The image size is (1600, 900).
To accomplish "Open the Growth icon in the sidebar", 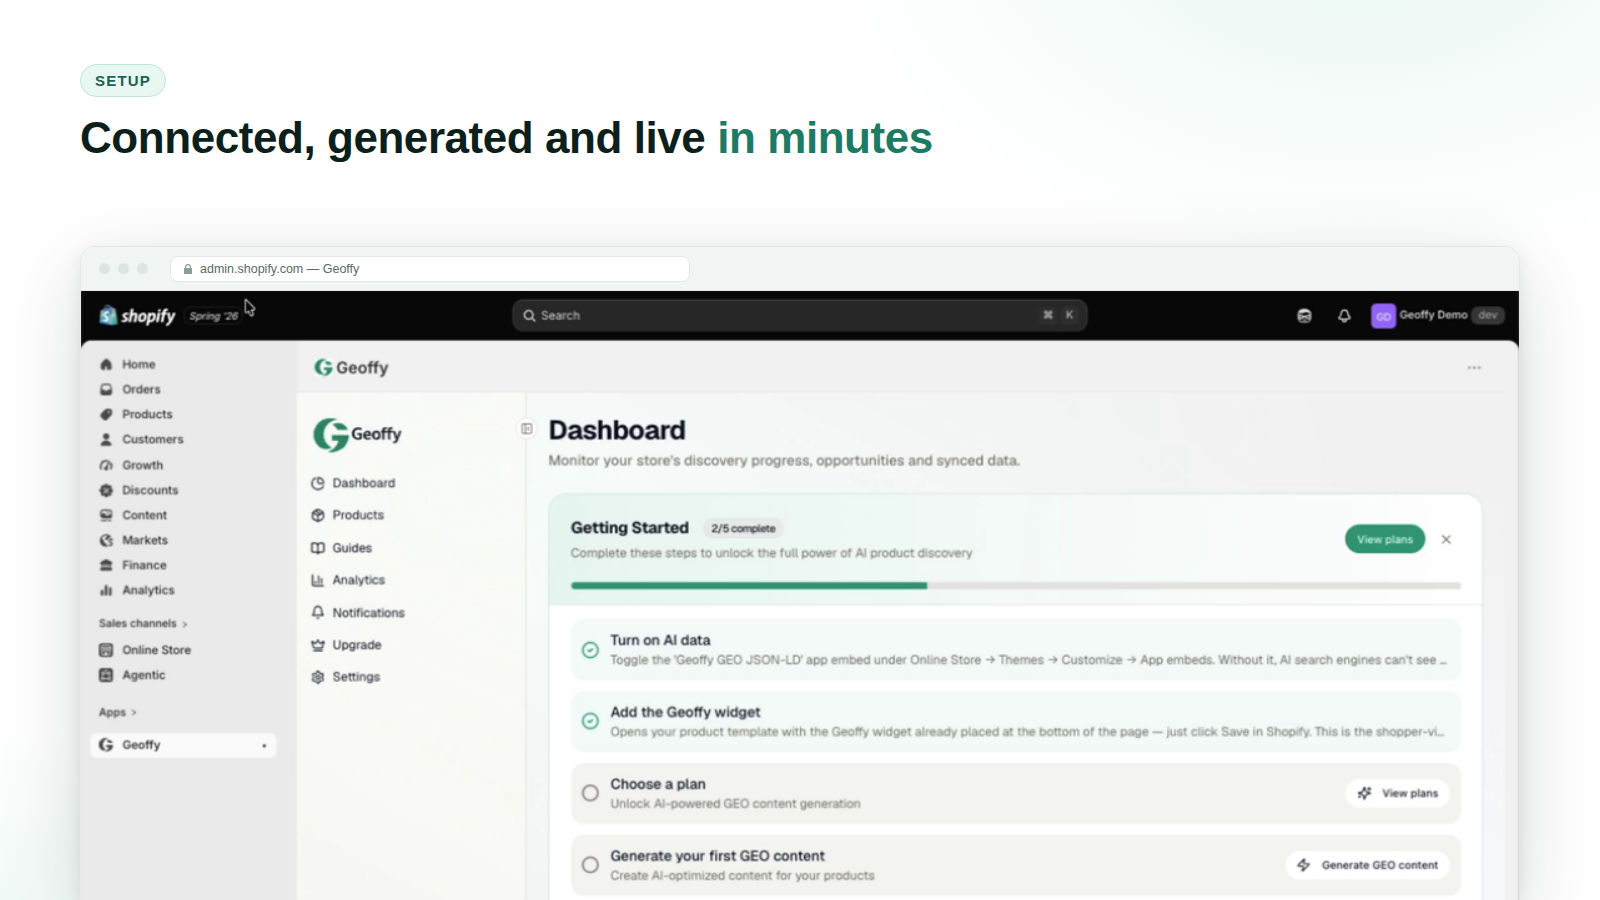I will (106, 465).
